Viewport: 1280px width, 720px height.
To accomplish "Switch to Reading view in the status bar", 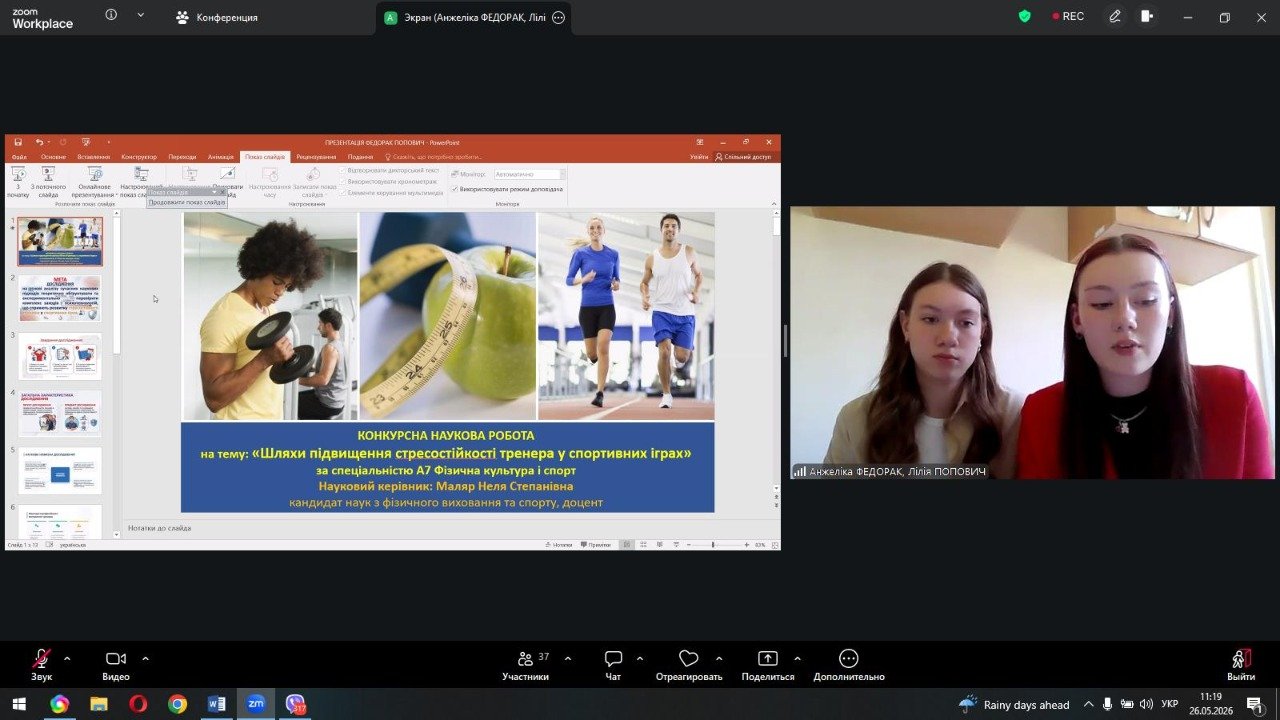I will pyautogui.click(x=659, y=545).
